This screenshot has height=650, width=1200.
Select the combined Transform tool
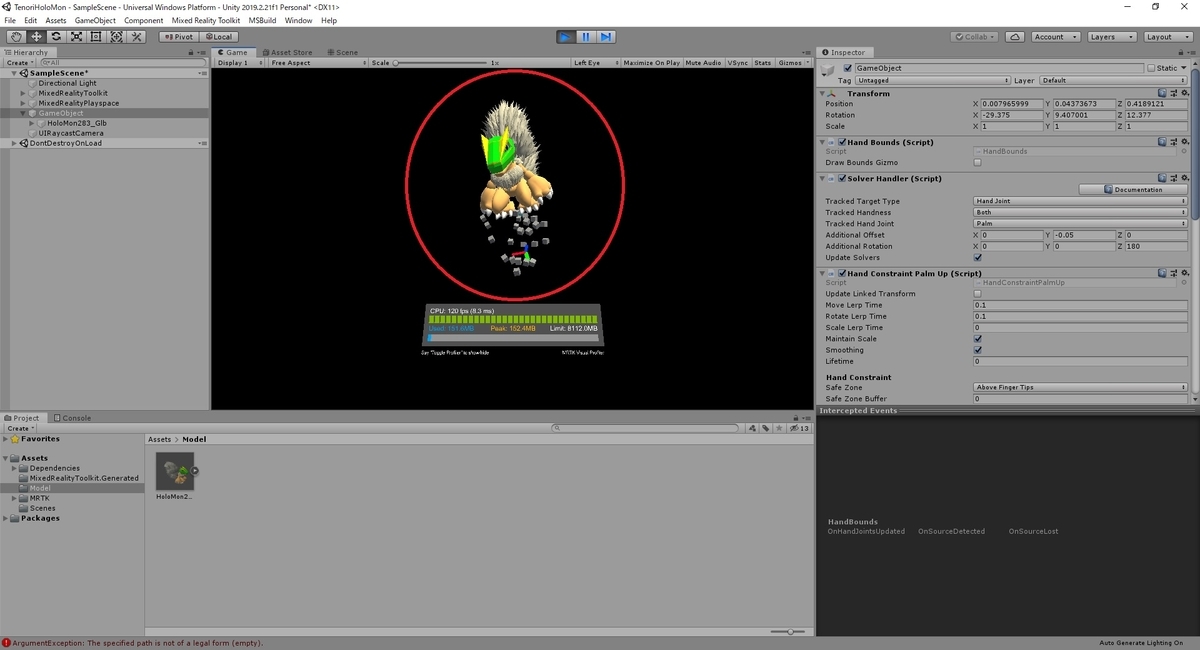pyautogui.click(x=116, y=37)
